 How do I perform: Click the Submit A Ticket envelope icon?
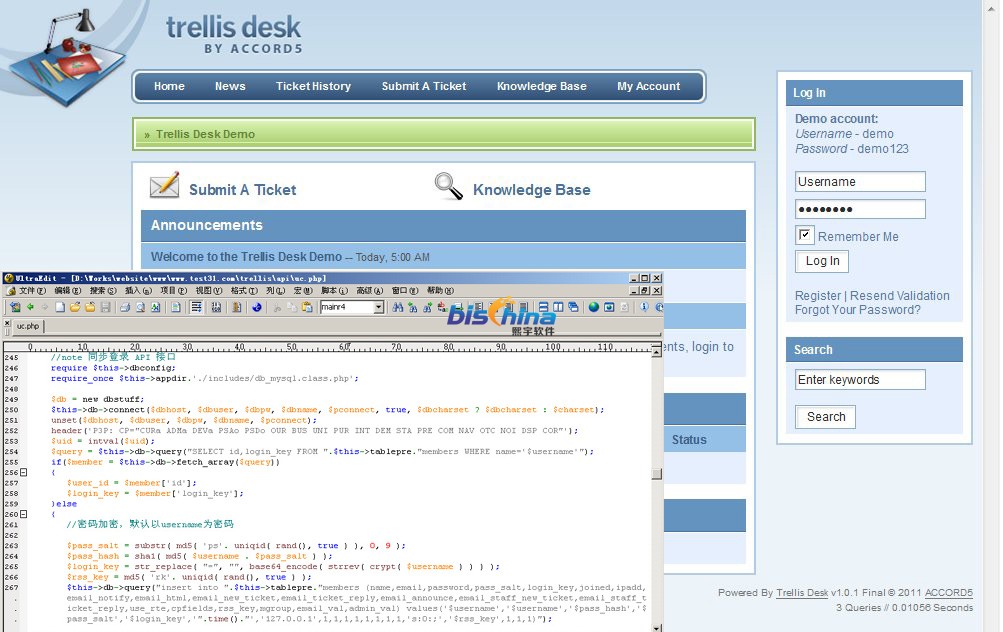pyautogui.click(x=164, y=186)
